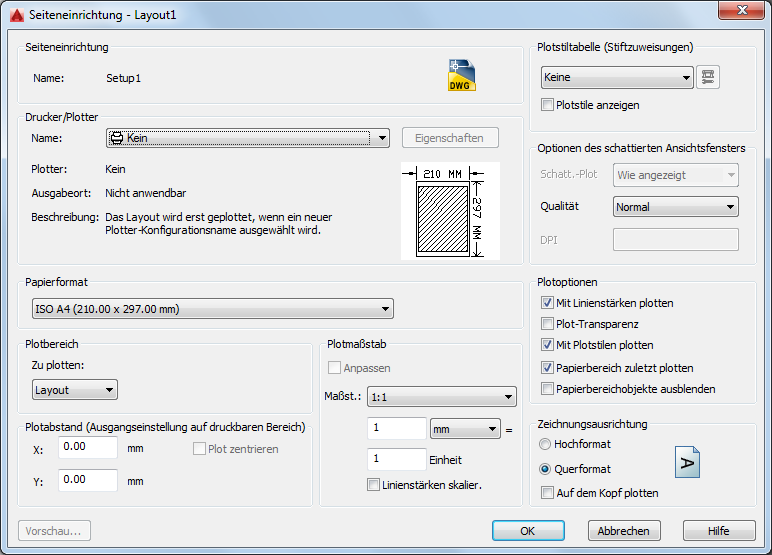Click the DPI input field
The image size is (772, 555).
click(676, 240)
